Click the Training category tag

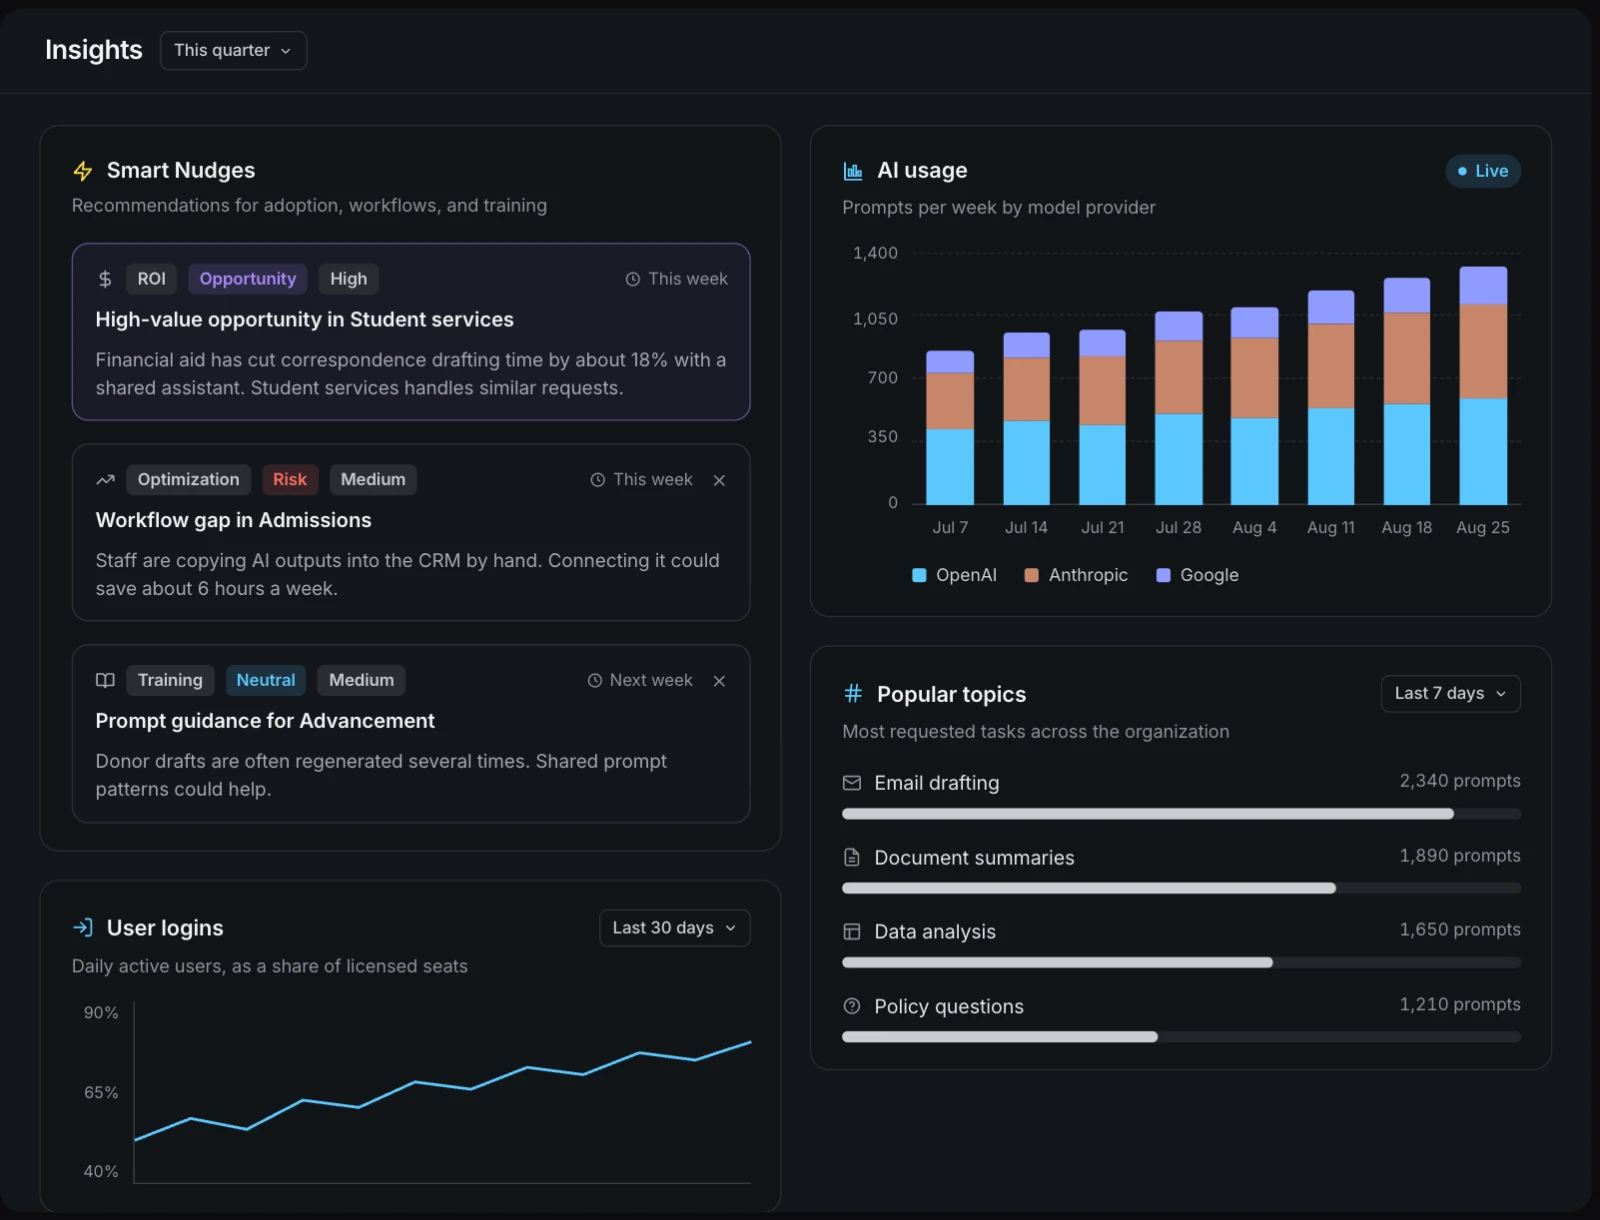pyautogui.click(x=170, y=680)
